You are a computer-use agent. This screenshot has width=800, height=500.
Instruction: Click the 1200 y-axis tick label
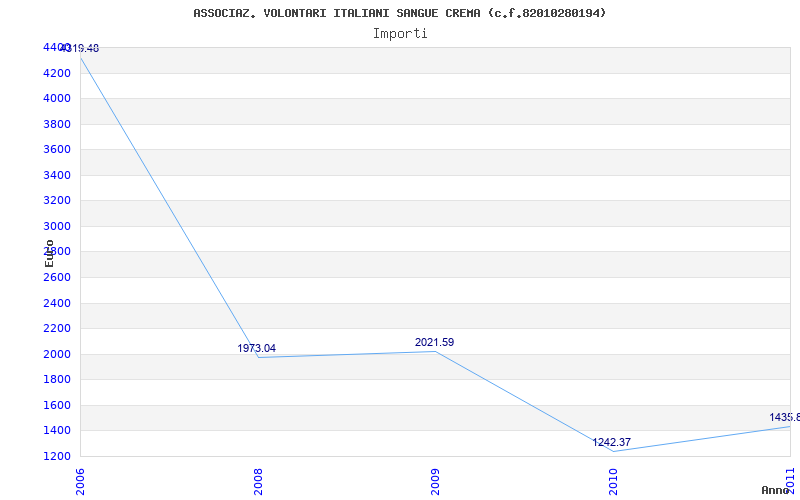57,456
